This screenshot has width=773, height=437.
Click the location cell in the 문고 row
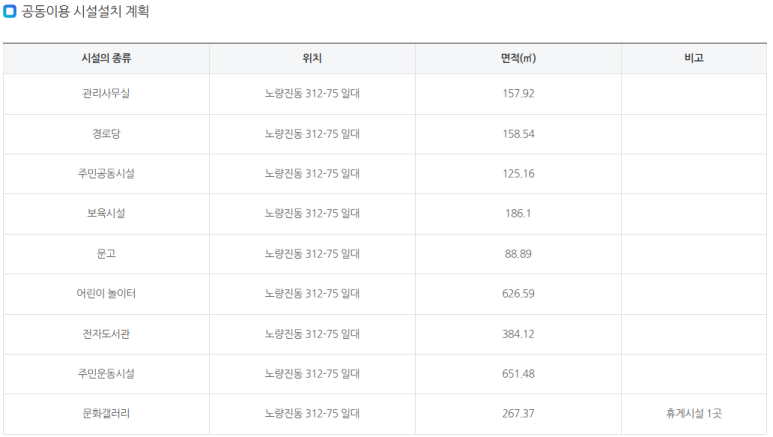pyautogui.click(x=312, y=254)
